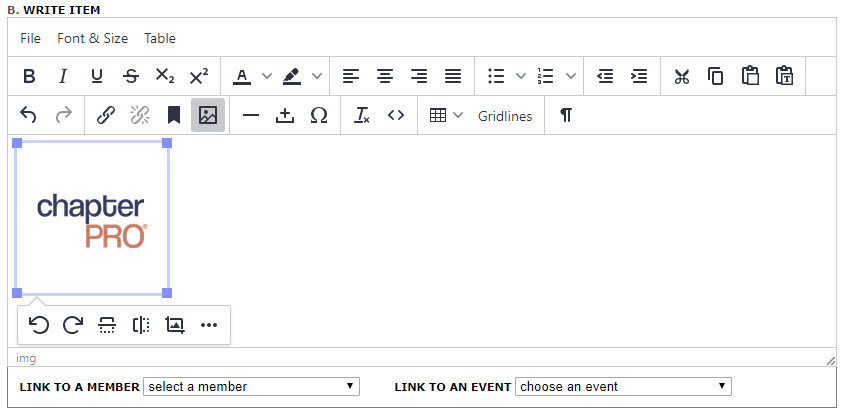Redo edit in the main toolbar
851x415 pixels.
coord(63,116)
